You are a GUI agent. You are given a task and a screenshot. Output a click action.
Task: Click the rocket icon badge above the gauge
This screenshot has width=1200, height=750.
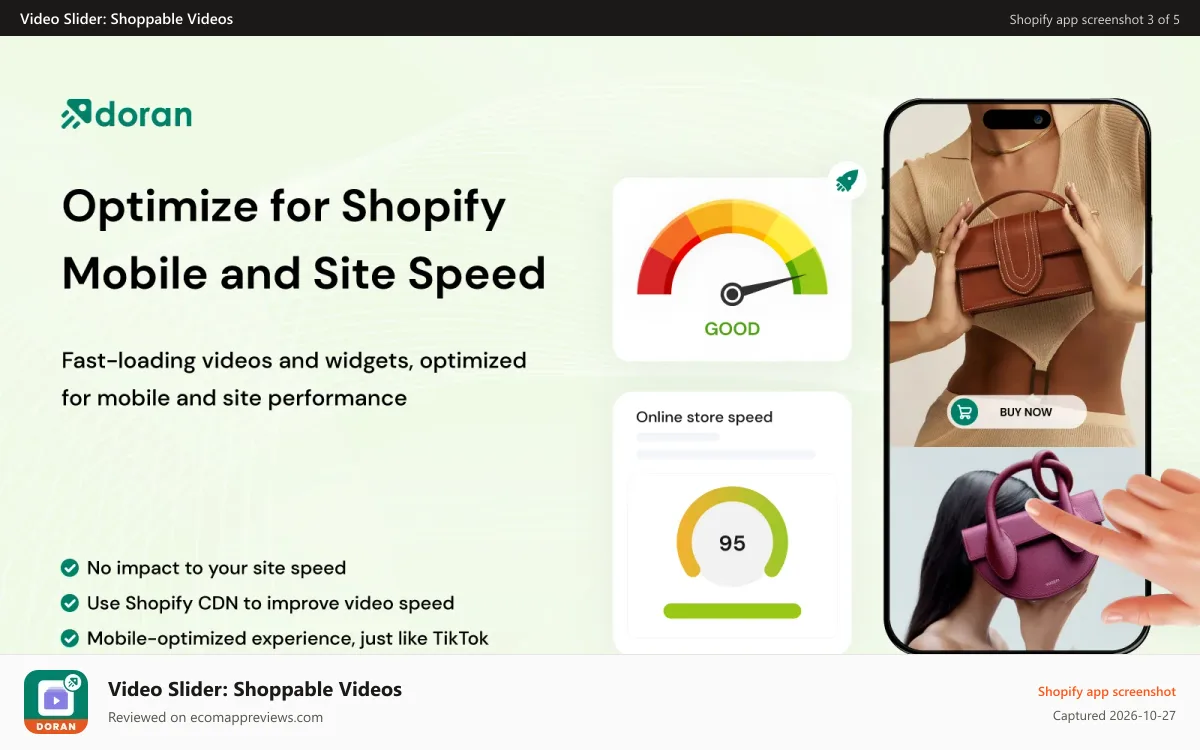click(847, 181)
